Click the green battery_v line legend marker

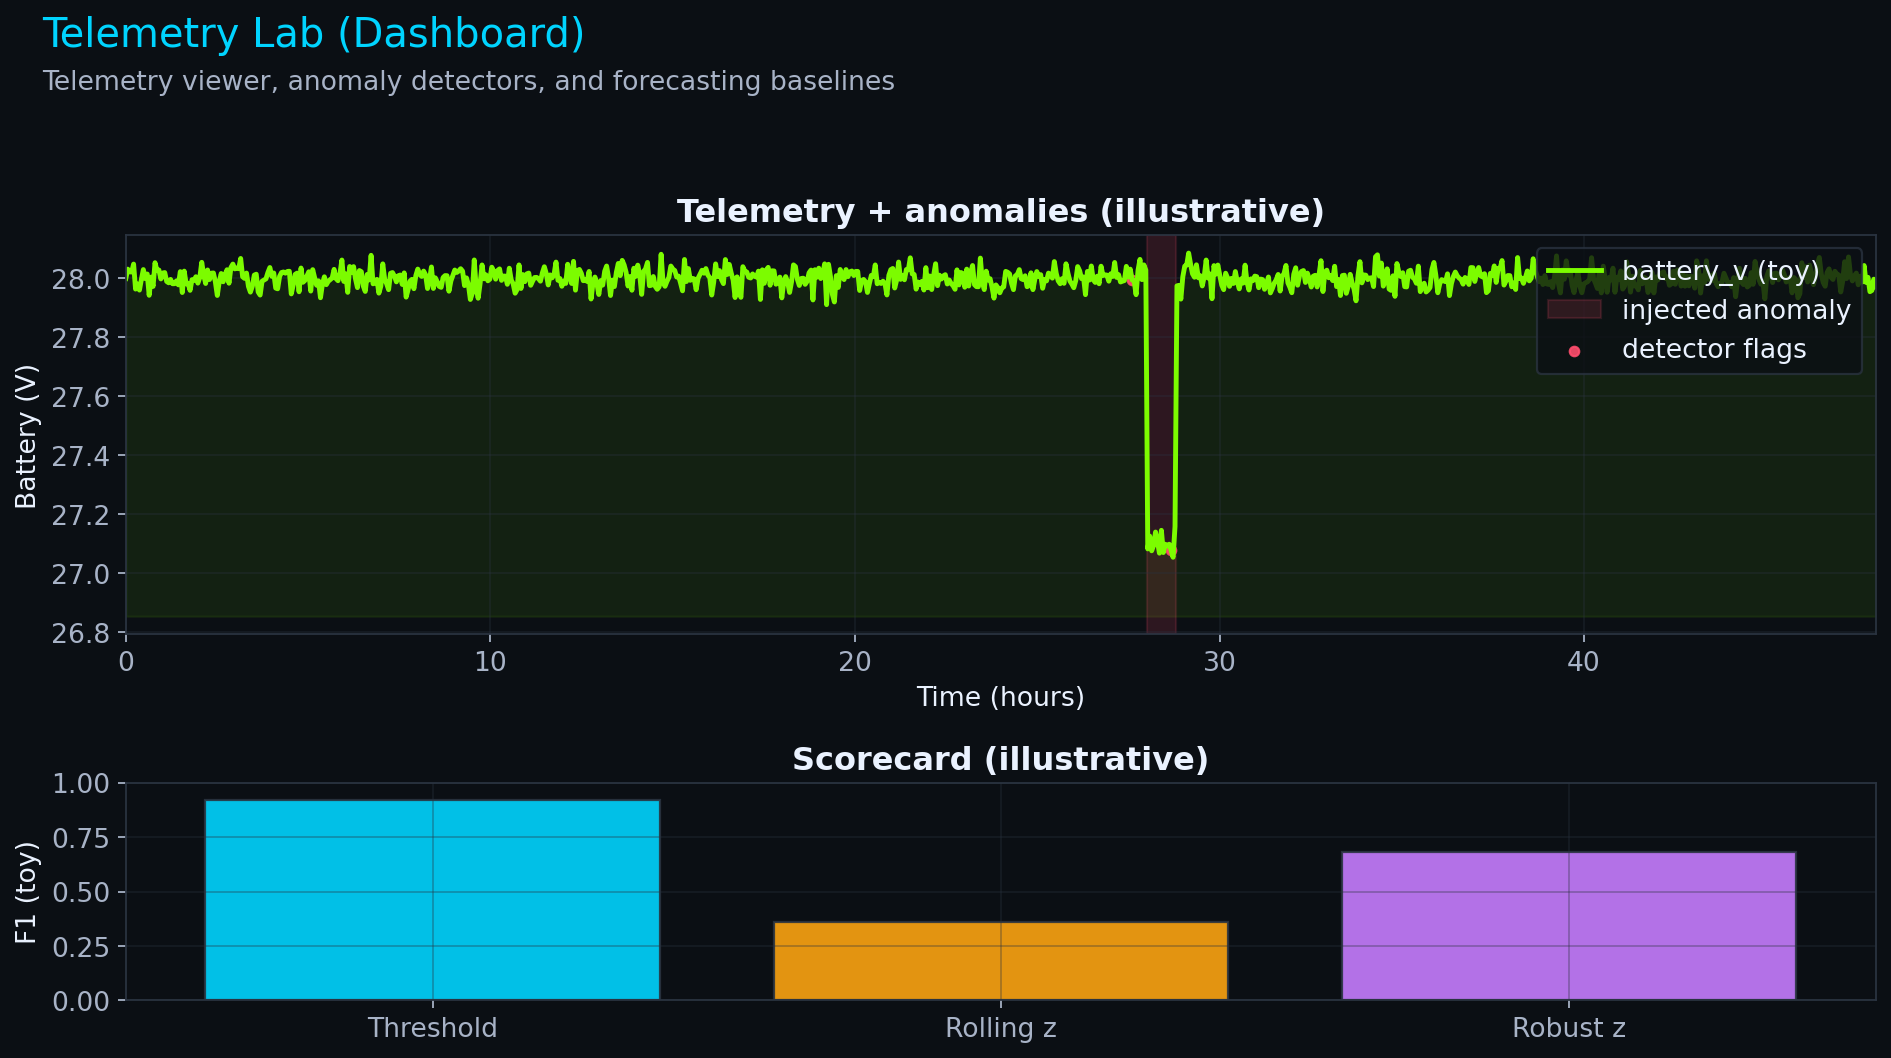pos(1574,271)
